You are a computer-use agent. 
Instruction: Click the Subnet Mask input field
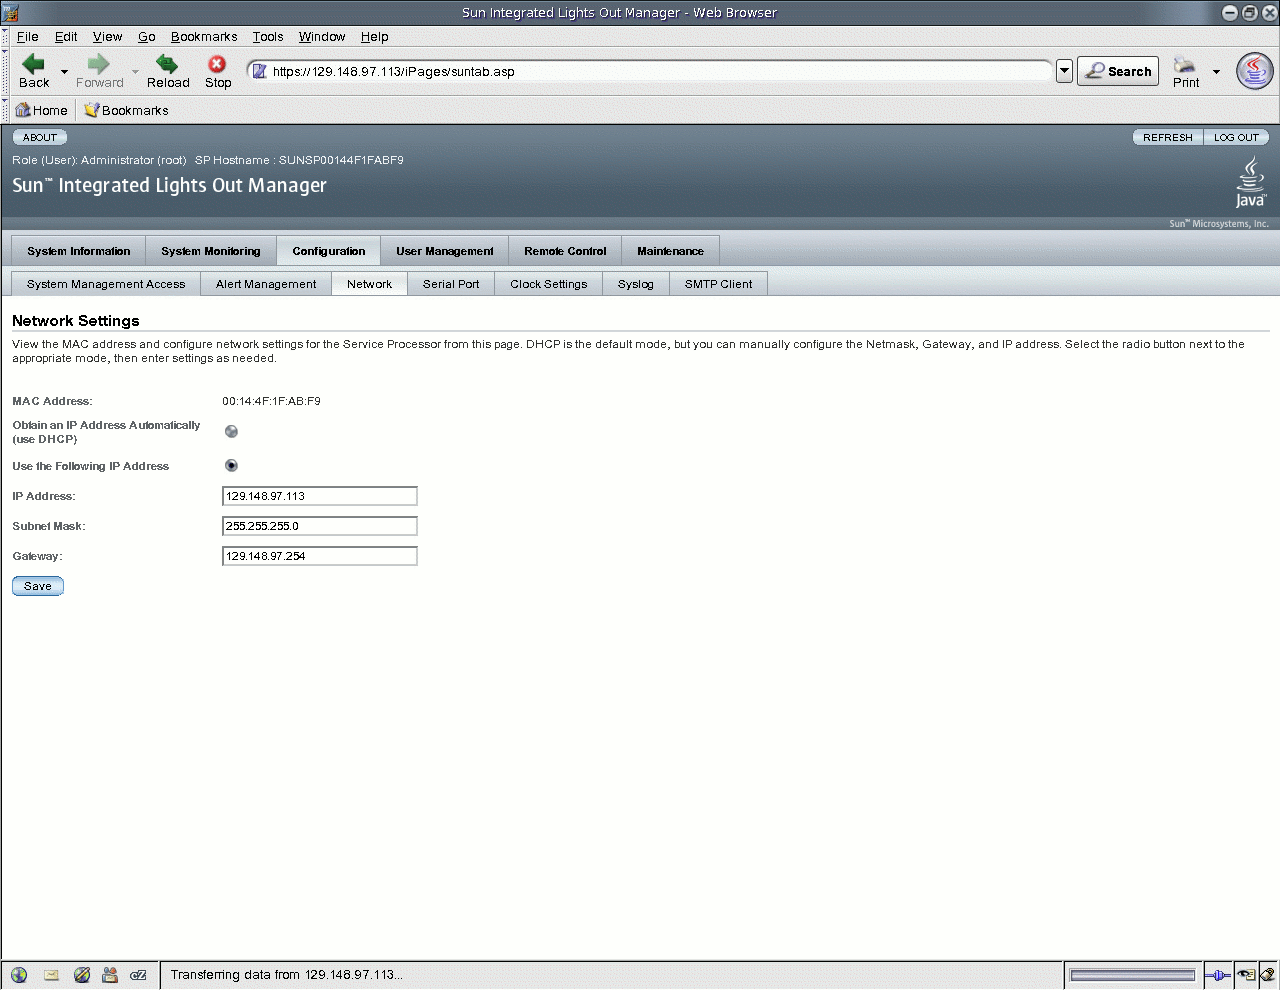pos(320,526)
